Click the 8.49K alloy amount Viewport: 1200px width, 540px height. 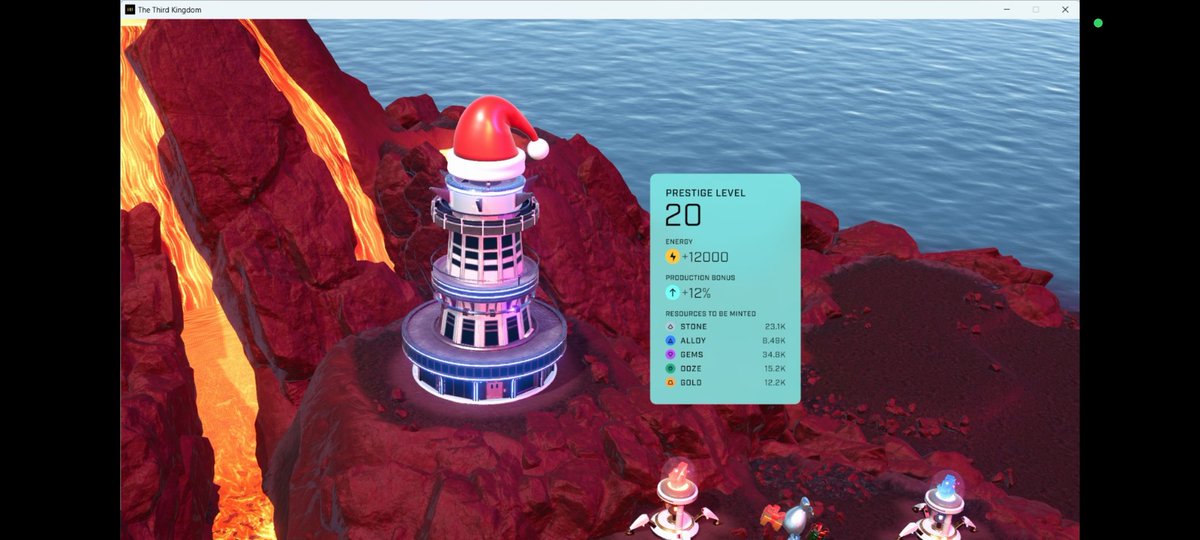pos(774,341)
